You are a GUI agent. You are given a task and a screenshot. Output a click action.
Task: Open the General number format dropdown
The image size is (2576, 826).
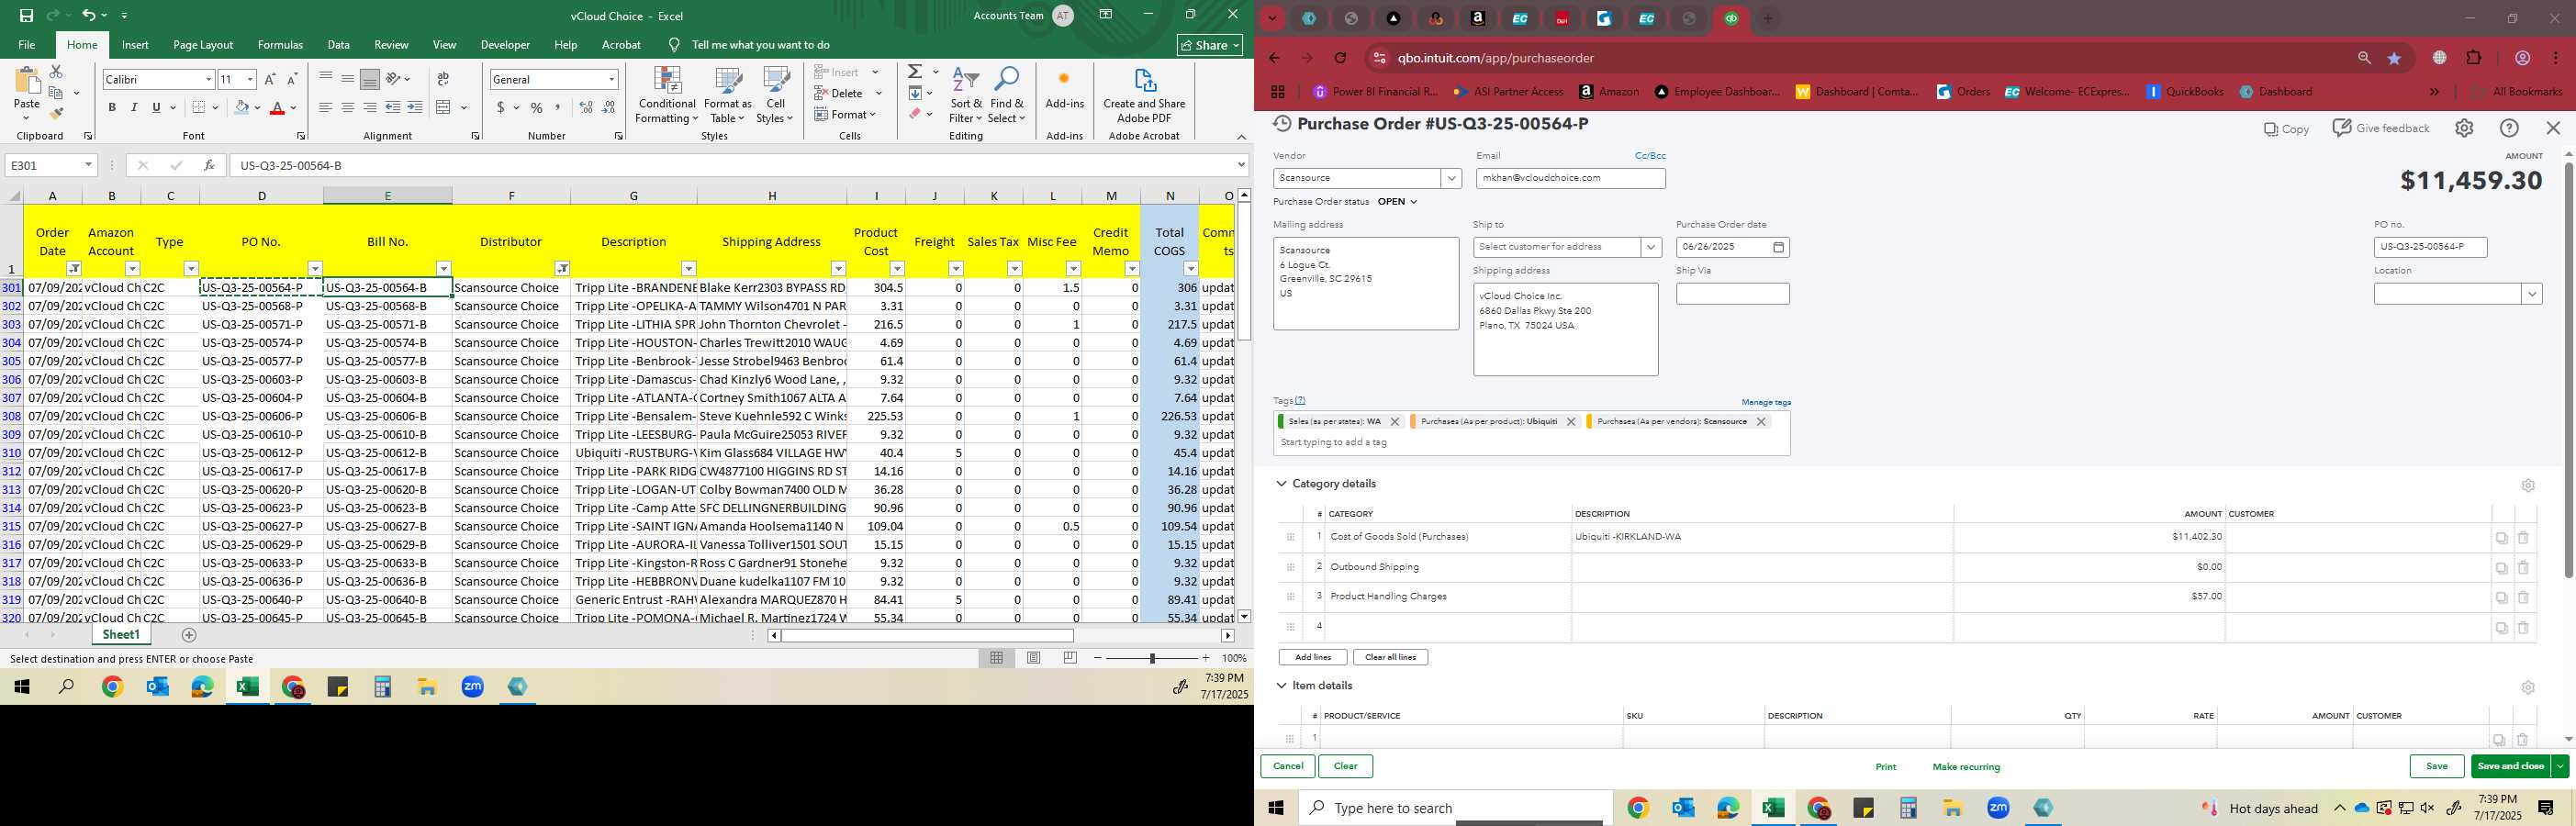[611, 79]
